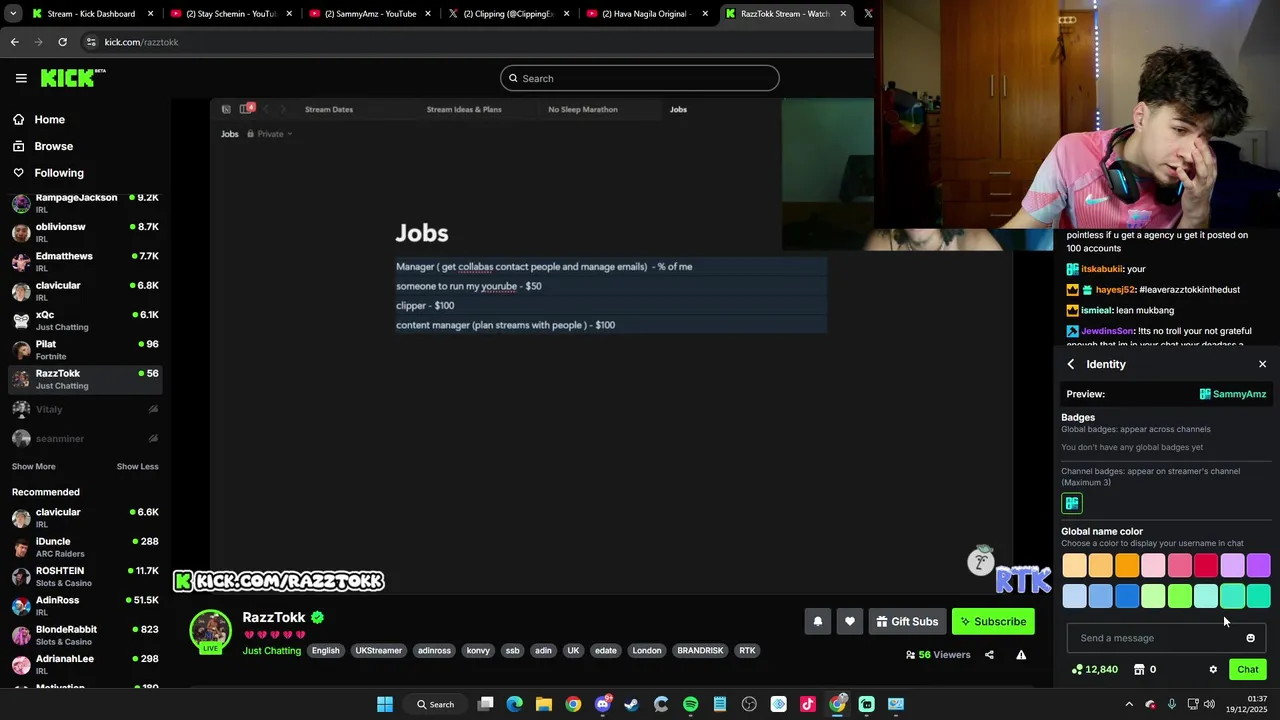Screen dimensions: 1280x720
Task: Open the chat shop icon
Action: click(1139, 670)
